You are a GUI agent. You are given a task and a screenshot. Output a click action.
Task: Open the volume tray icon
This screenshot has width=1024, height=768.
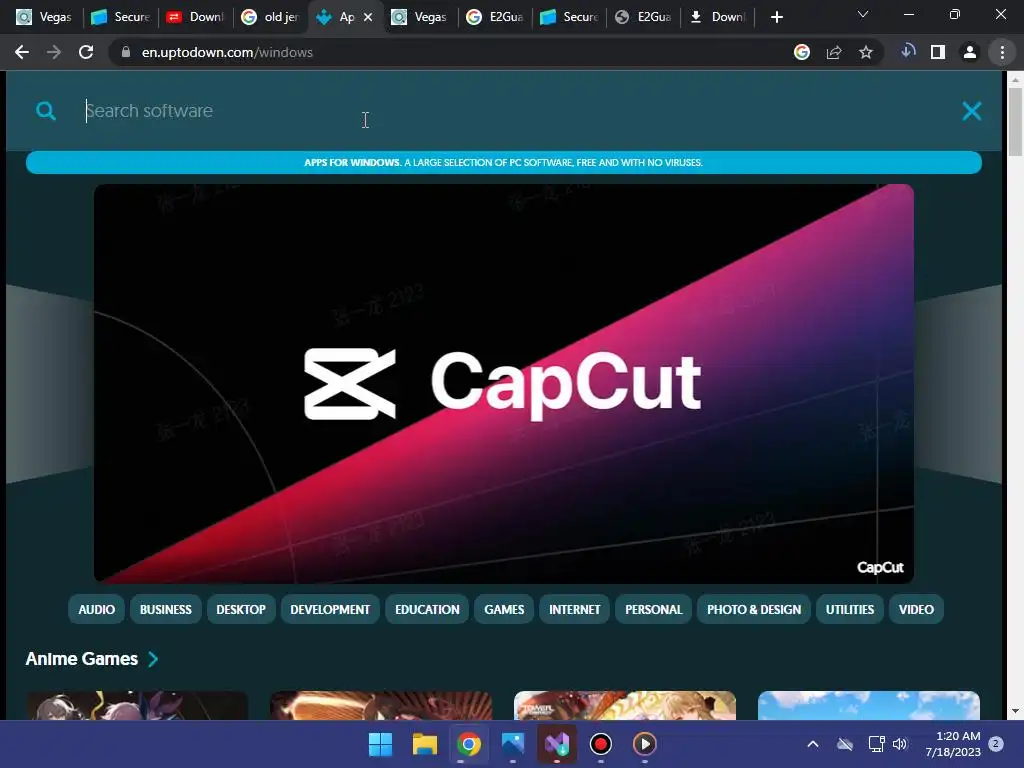[900, 744]
